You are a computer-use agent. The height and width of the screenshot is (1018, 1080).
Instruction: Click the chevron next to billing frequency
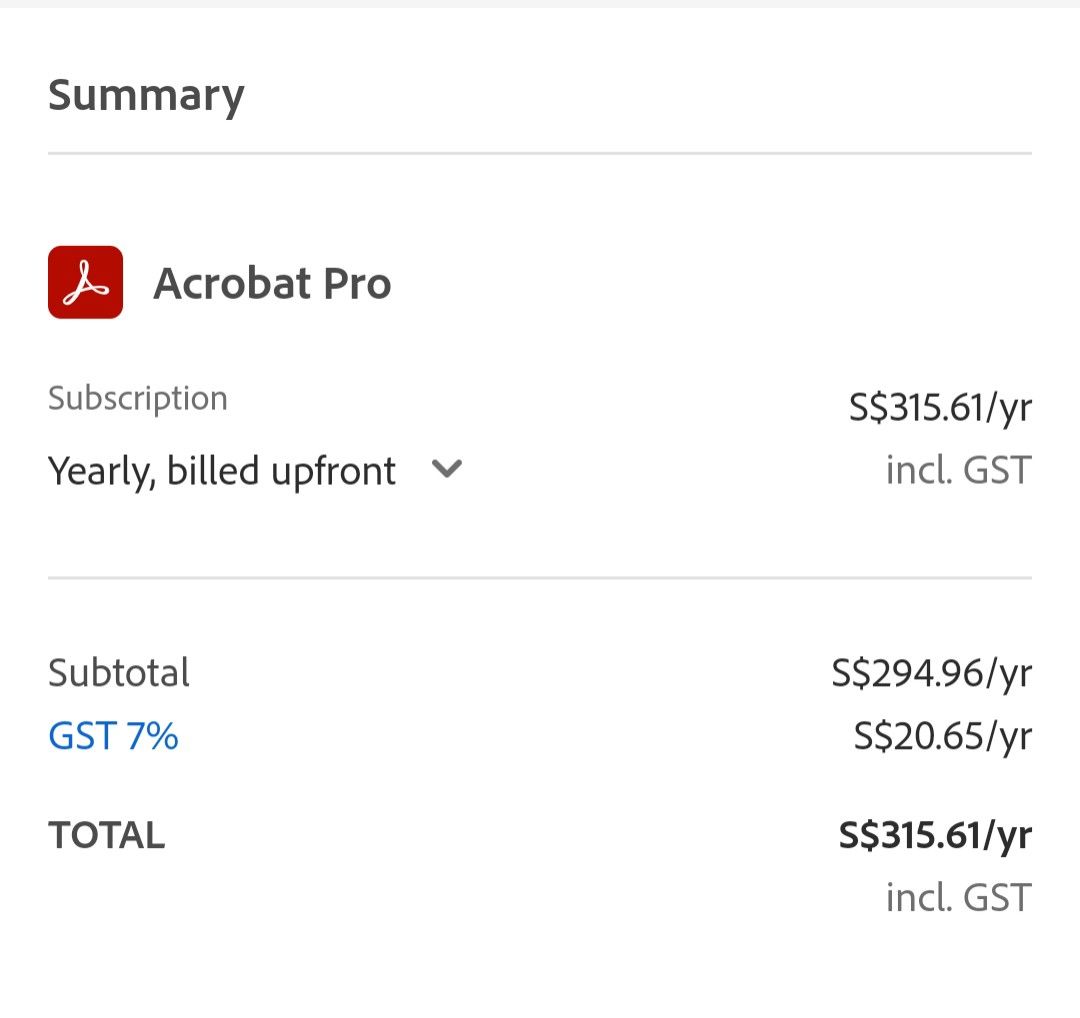(x=447, y=468)
